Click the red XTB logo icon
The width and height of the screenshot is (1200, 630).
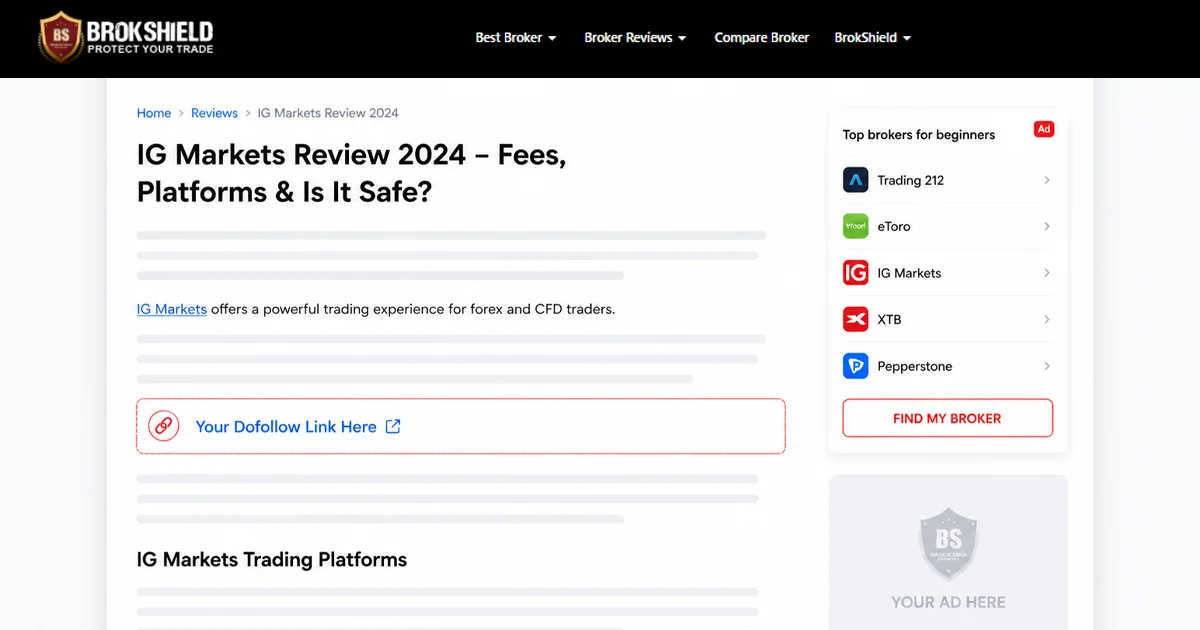click(855, 319)
